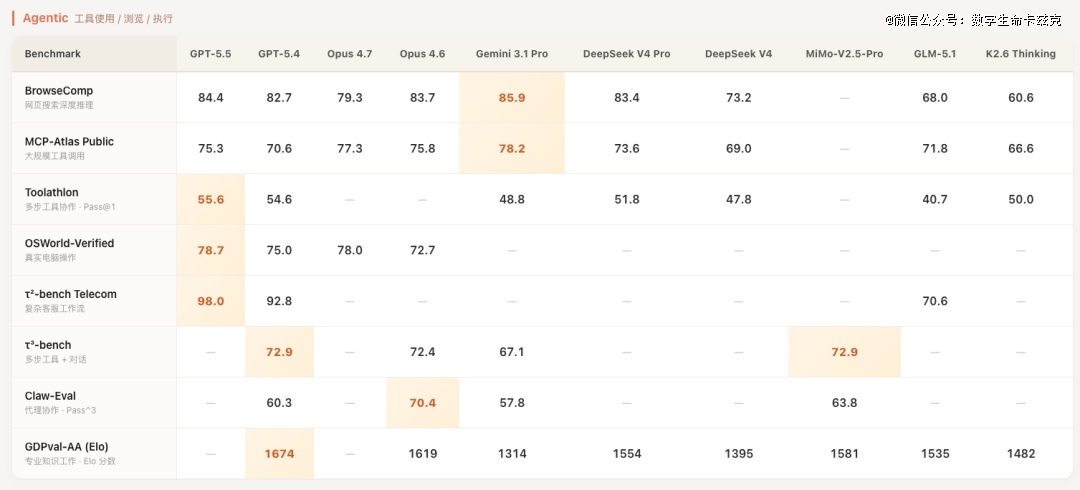This screenshot has height=490, width=1080.
Task: Click the highlighted 1674 Elo score
Action: 280,454
